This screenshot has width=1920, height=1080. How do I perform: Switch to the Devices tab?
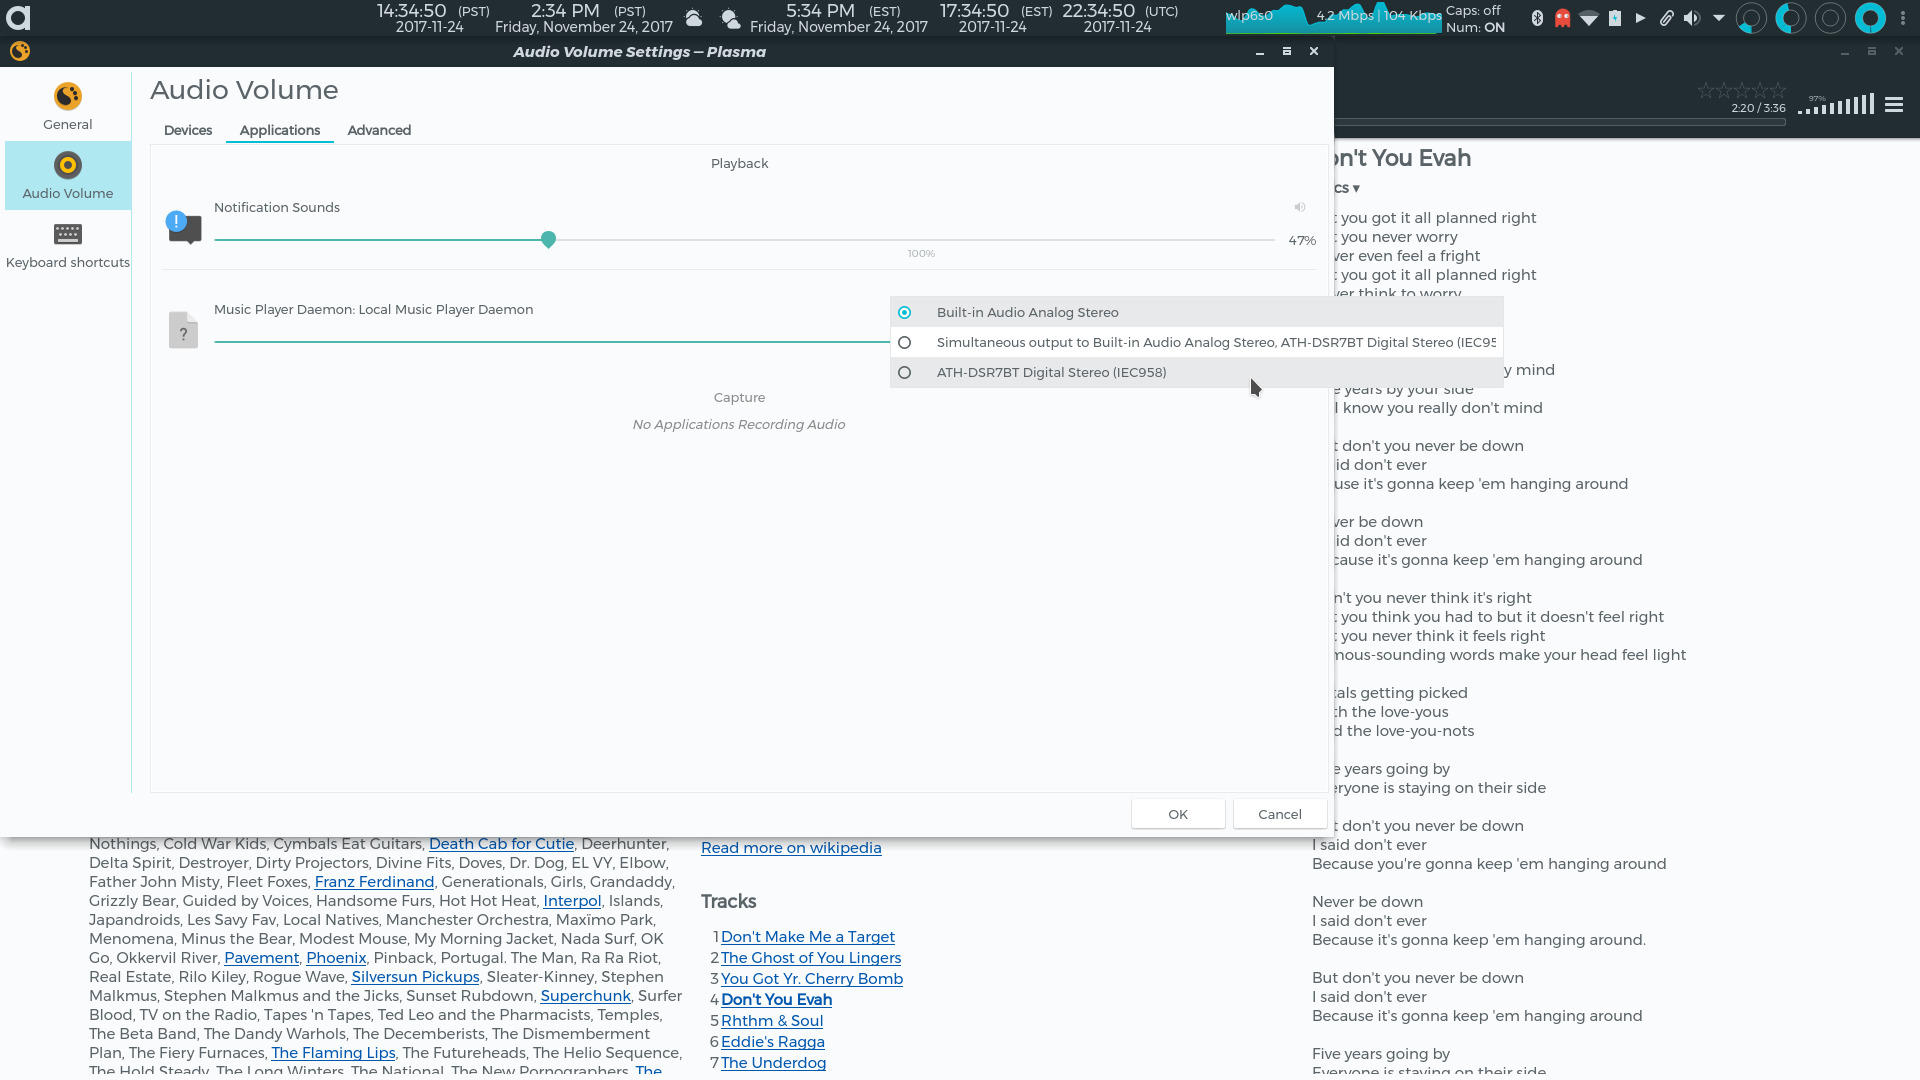[x=188, y=130]
